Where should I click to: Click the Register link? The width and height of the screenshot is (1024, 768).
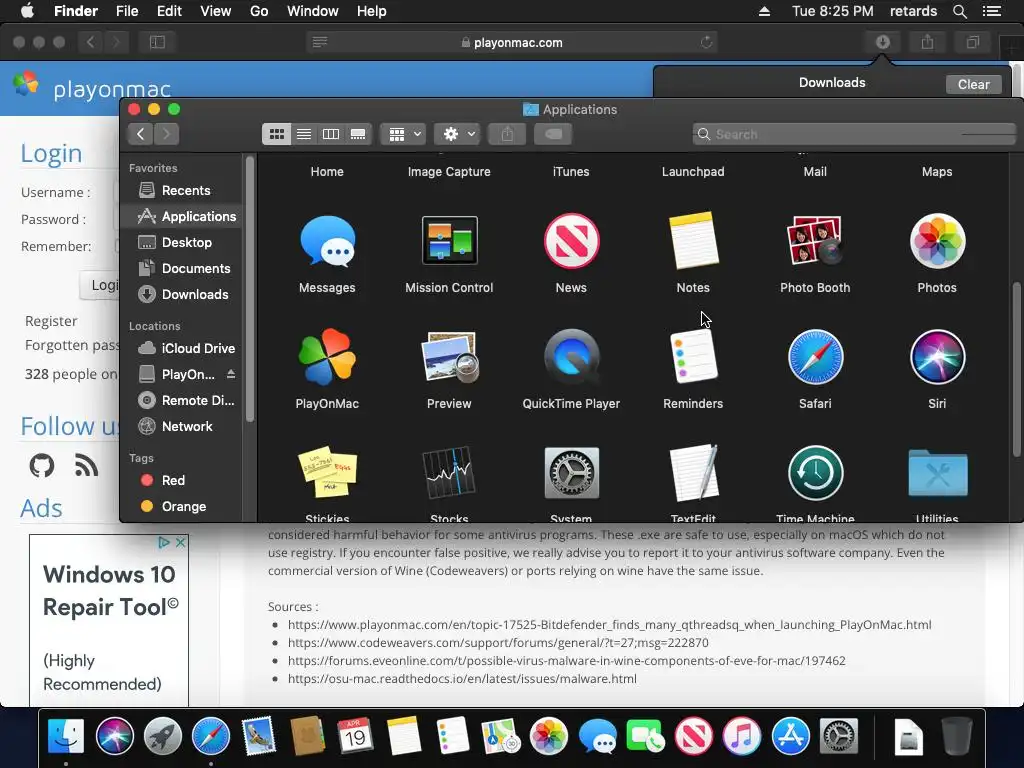(x=51, y=321)
